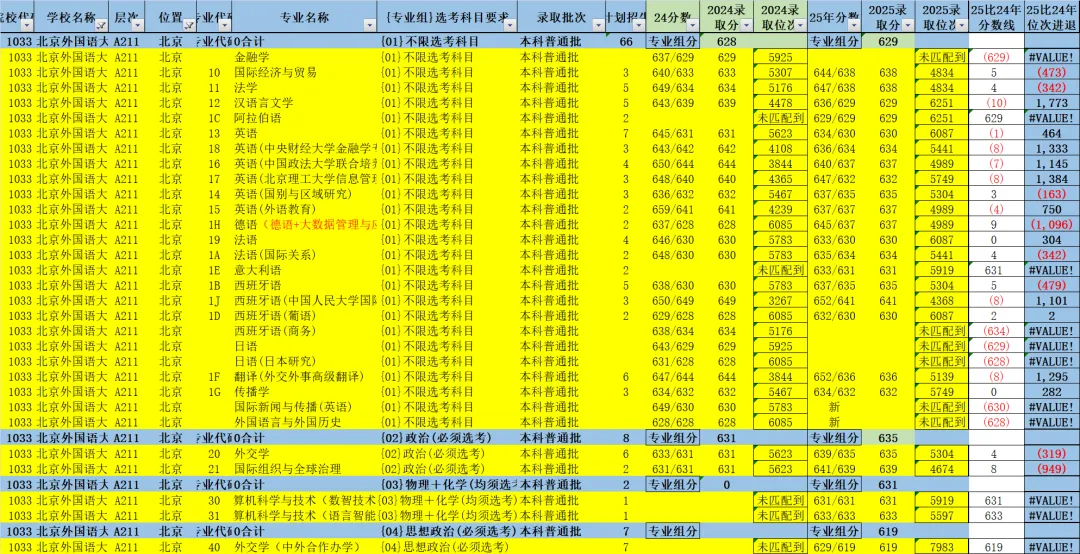Select the rank change cell 1,295
The height and width of the screenshot is (554, 1080).
tap(1051, 376)
